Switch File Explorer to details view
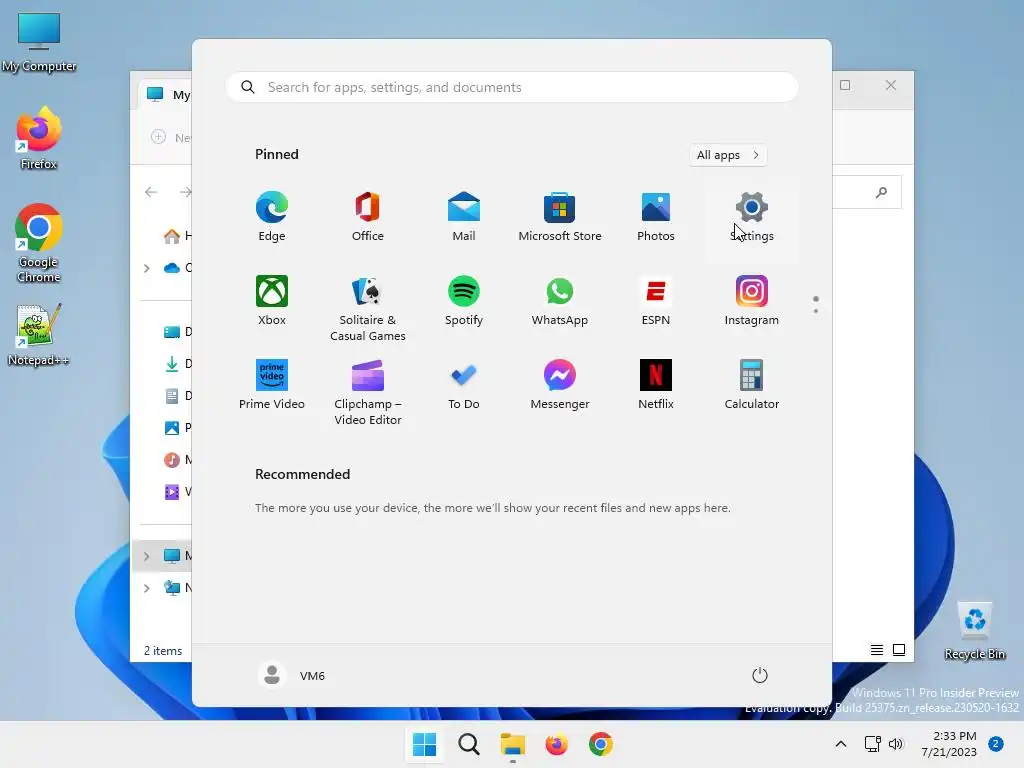 coord(876,650)
